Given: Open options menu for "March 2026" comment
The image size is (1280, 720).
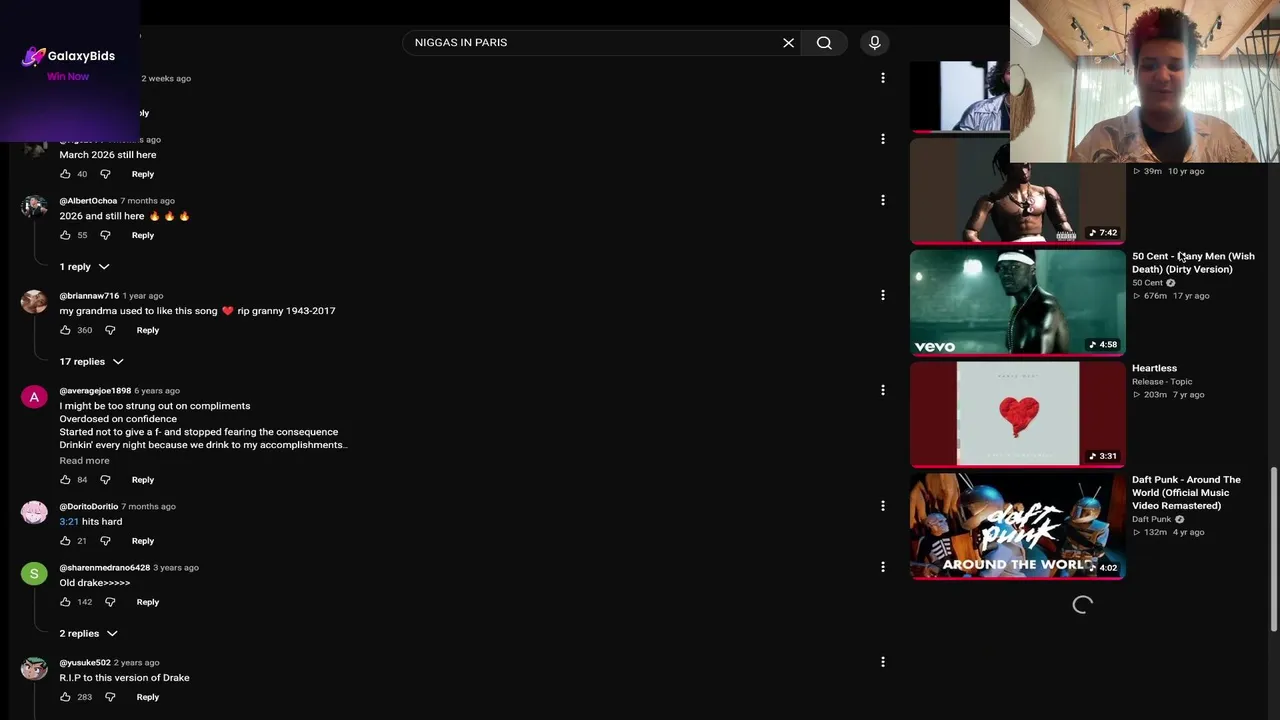Looking at the screenshot, I should click(883, 139).
